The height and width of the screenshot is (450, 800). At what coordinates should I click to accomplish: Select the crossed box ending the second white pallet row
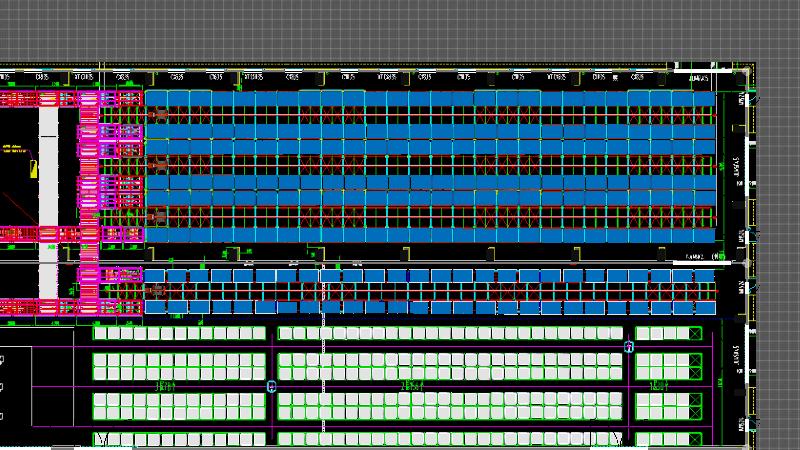pyautogui.click(x=696, y=359)
